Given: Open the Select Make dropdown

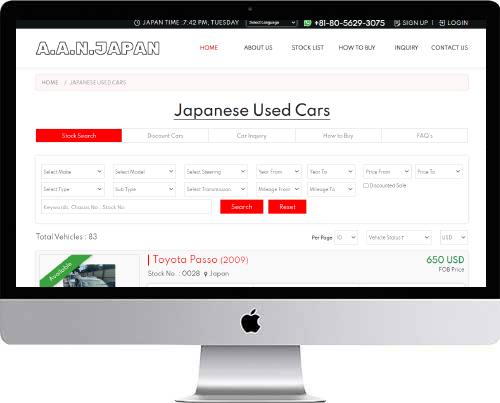Looking at the screenshot, I should click(x=73, y=172).
